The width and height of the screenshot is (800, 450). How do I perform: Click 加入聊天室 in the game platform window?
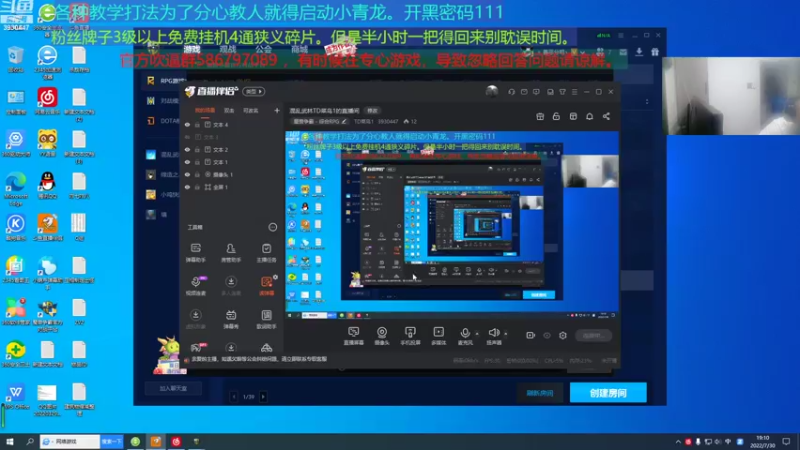pyautogui.click(x=173, y=388)
